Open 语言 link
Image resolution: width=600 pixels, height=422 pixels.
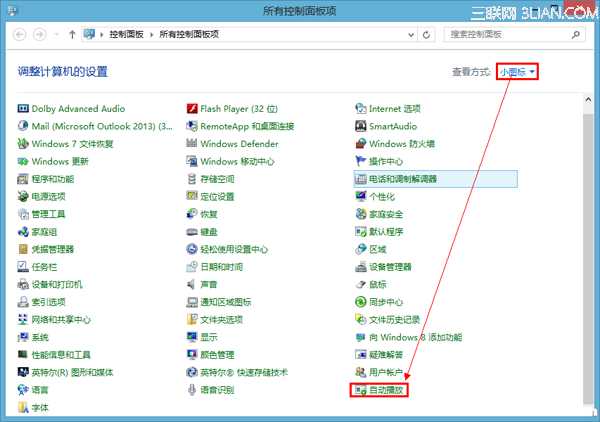(x=40, y=390)
